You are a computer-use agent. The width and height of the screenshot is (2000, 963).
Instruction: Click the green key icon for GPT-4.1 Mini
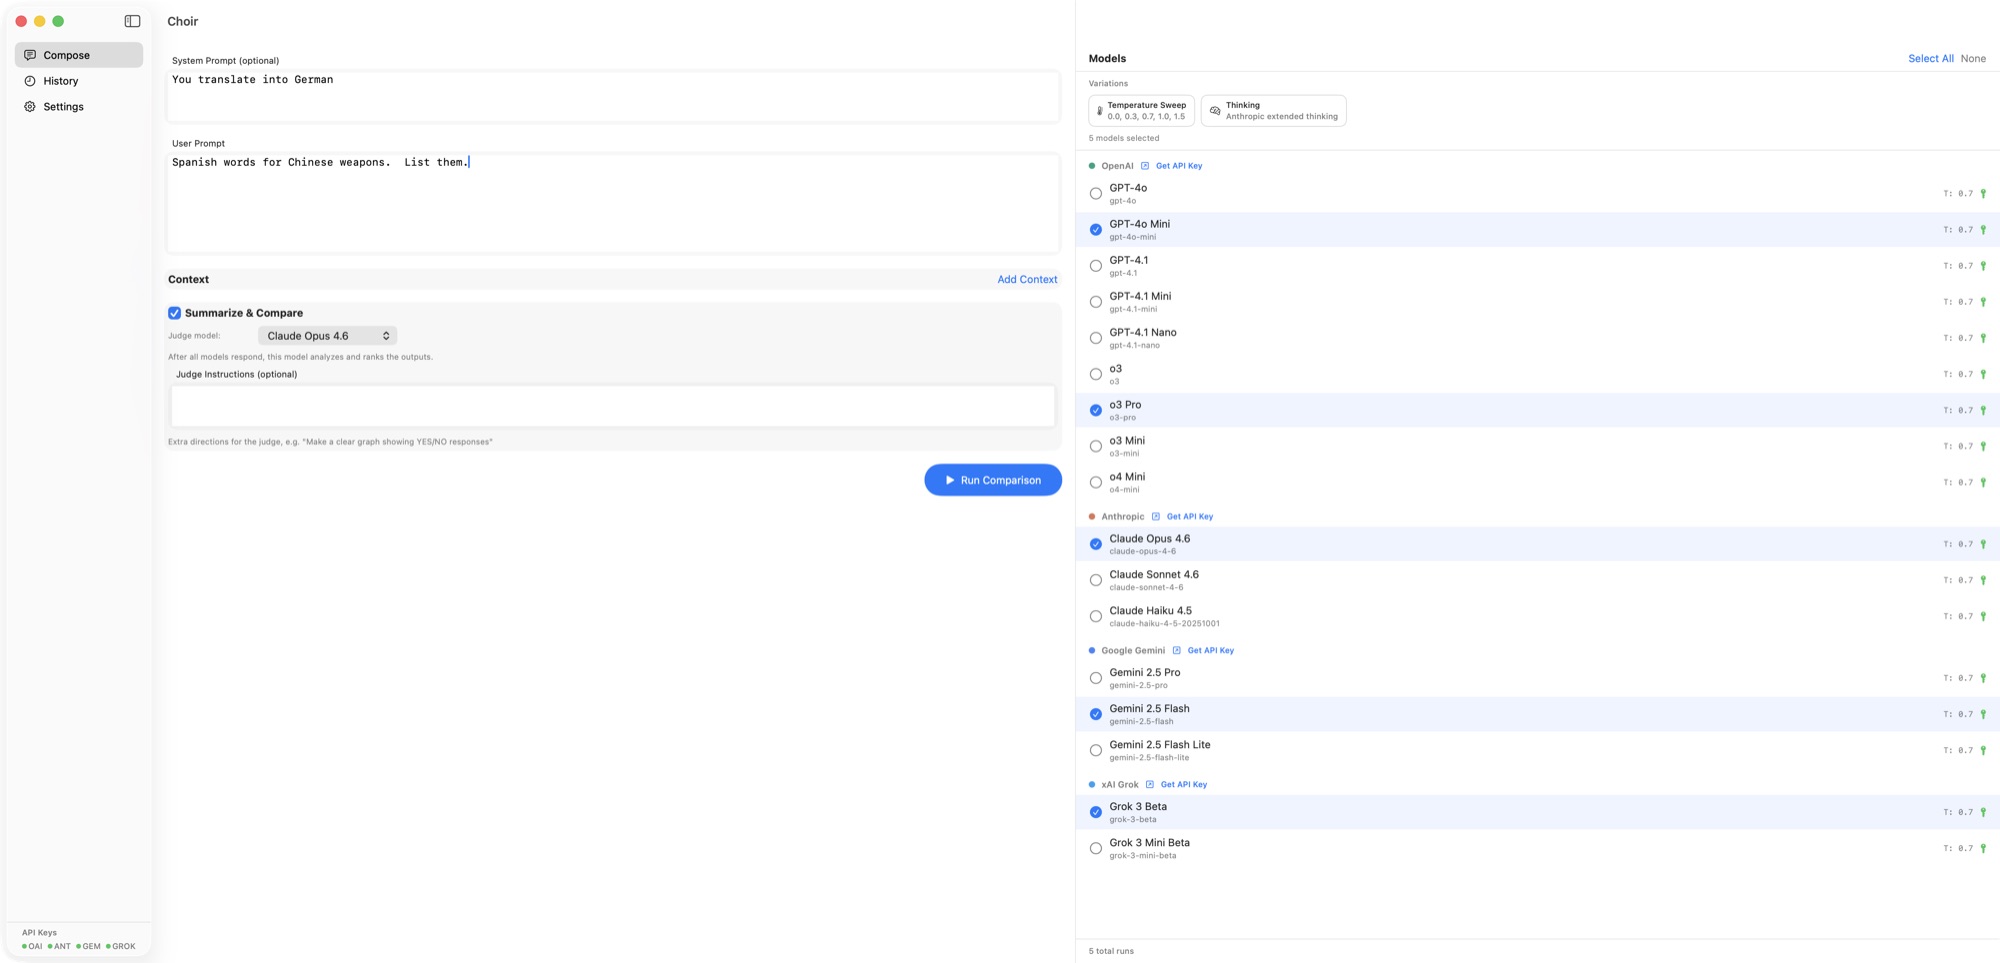[1983, 302]
